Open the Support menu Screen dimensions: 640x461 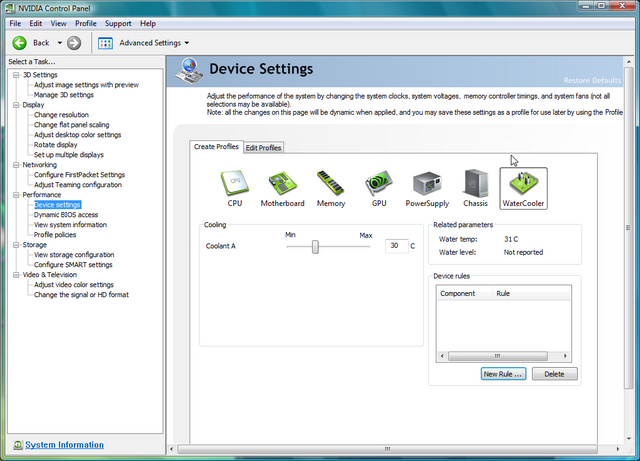118,24
